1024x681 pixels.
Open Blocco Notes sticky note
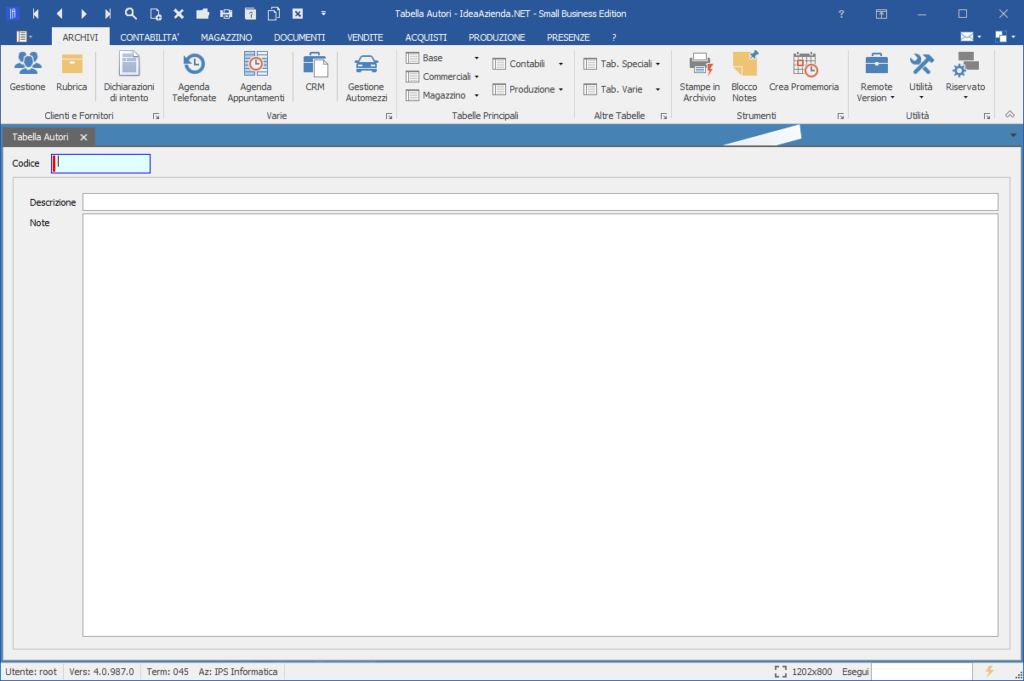pyautogui.click(x=744, y=77)
